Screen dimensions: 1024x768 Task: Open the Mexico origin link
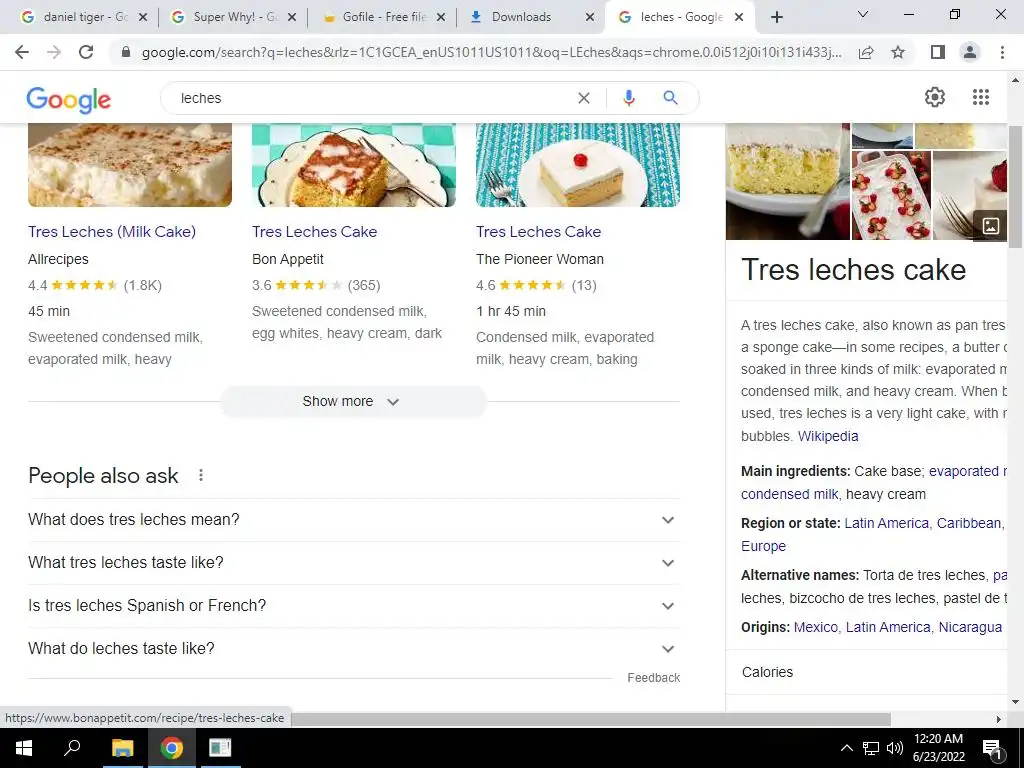pos(815,628)
